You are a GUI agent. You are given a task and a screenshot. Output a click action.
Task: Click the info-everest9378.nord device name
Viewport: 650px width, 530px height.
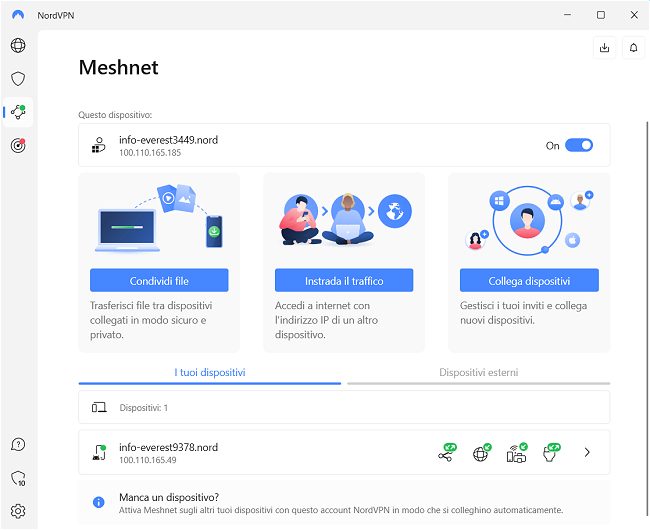pos(168,448)
